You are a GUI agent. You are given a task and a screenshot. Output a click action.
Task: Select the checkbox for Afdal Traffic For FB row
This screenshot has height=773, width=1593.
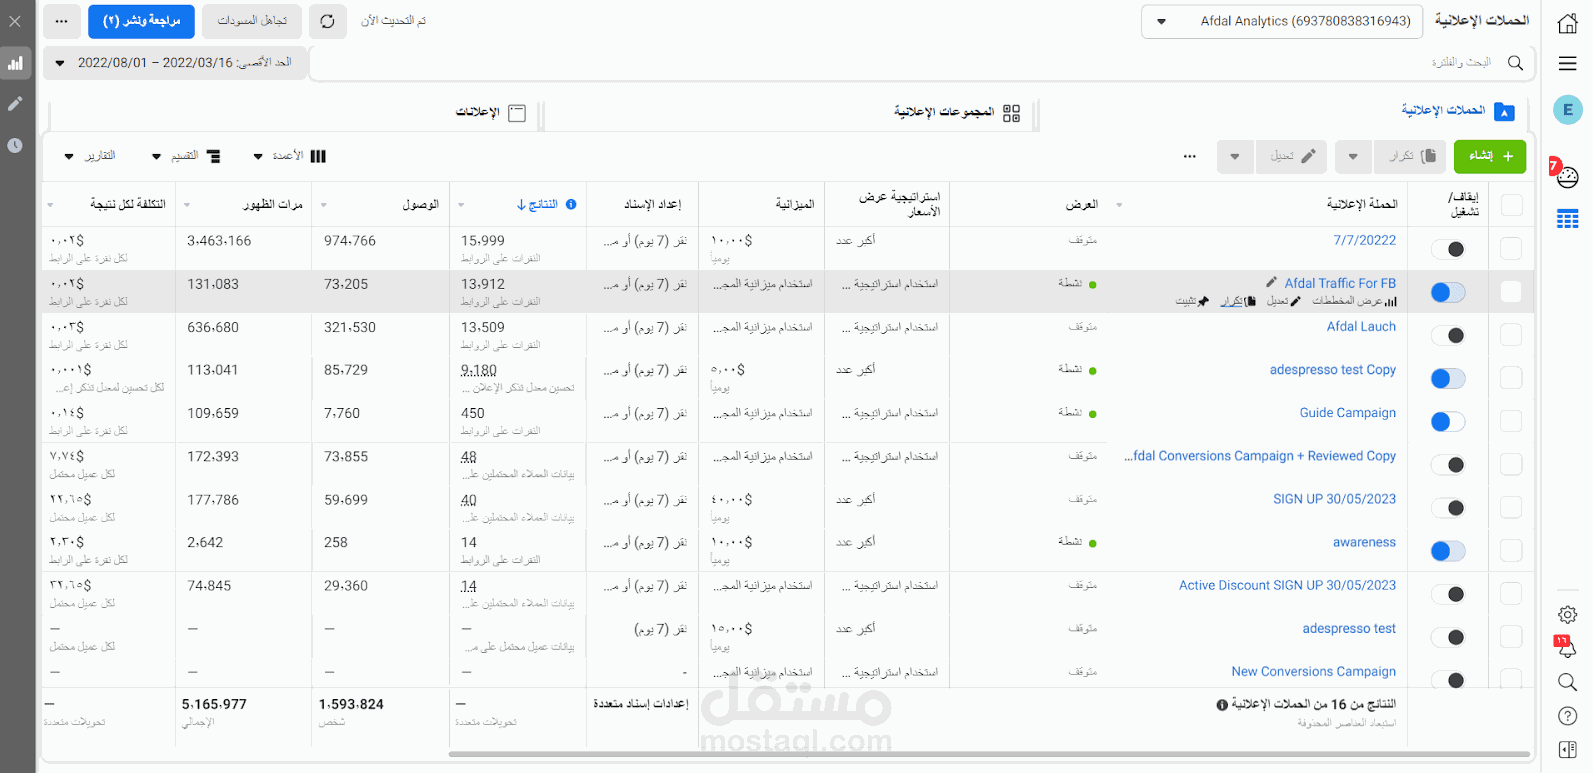[1512, 291]
